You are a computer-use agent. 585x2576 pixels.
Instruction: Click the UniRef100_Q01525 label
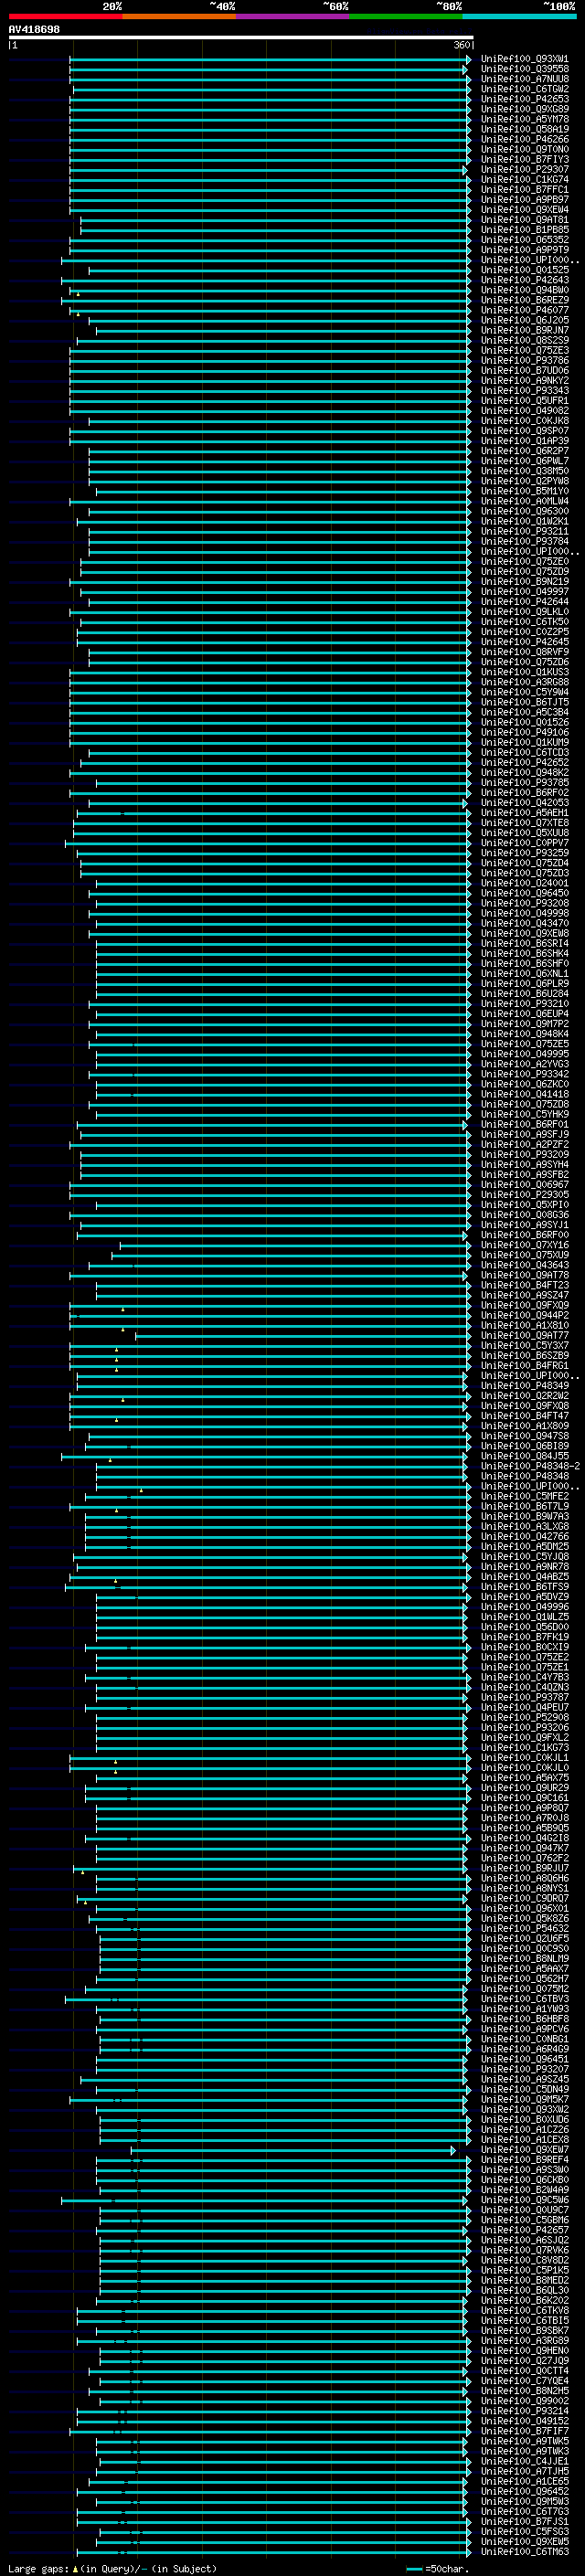525,270
